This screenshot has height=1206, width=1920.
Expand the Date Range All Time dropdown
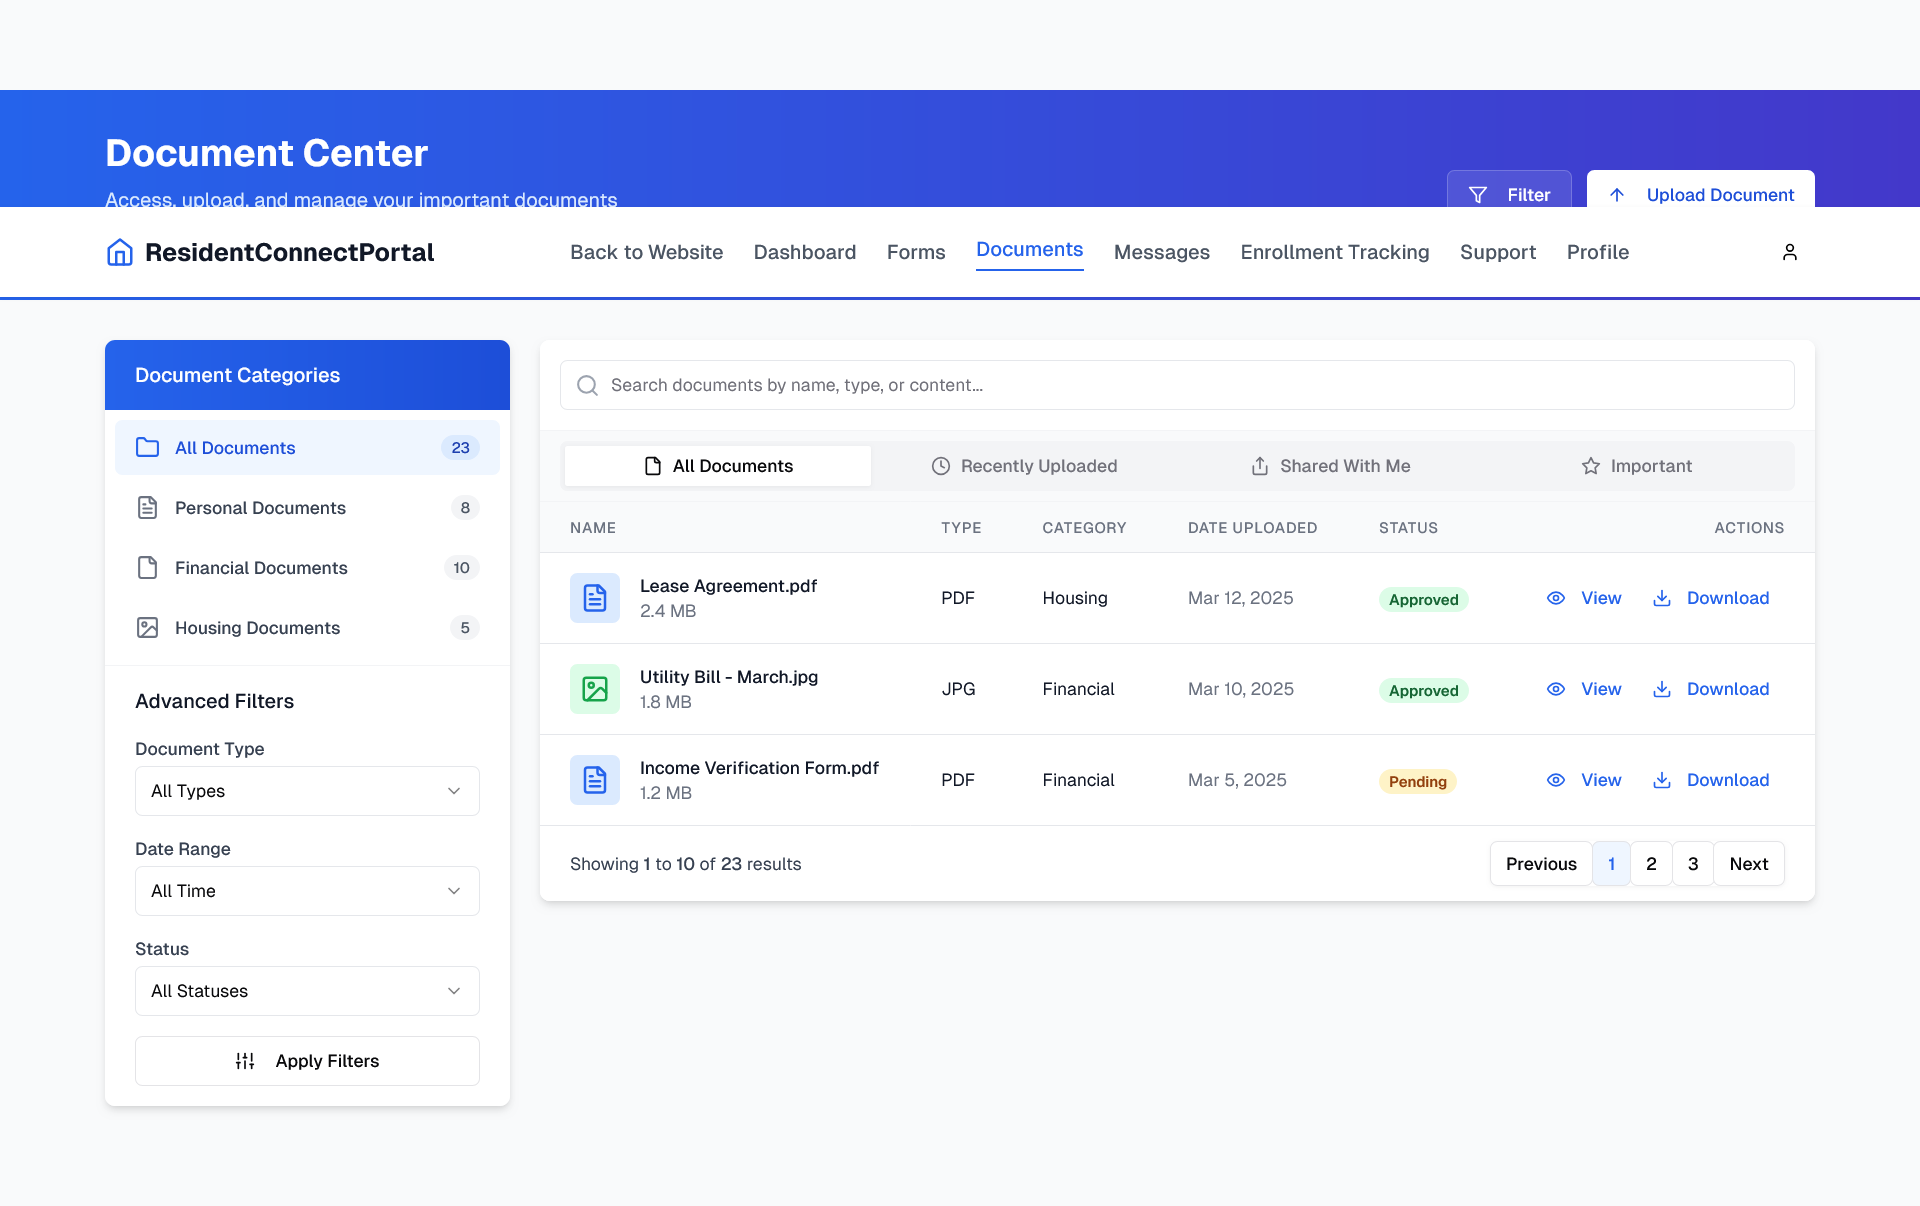click(307, 891)
